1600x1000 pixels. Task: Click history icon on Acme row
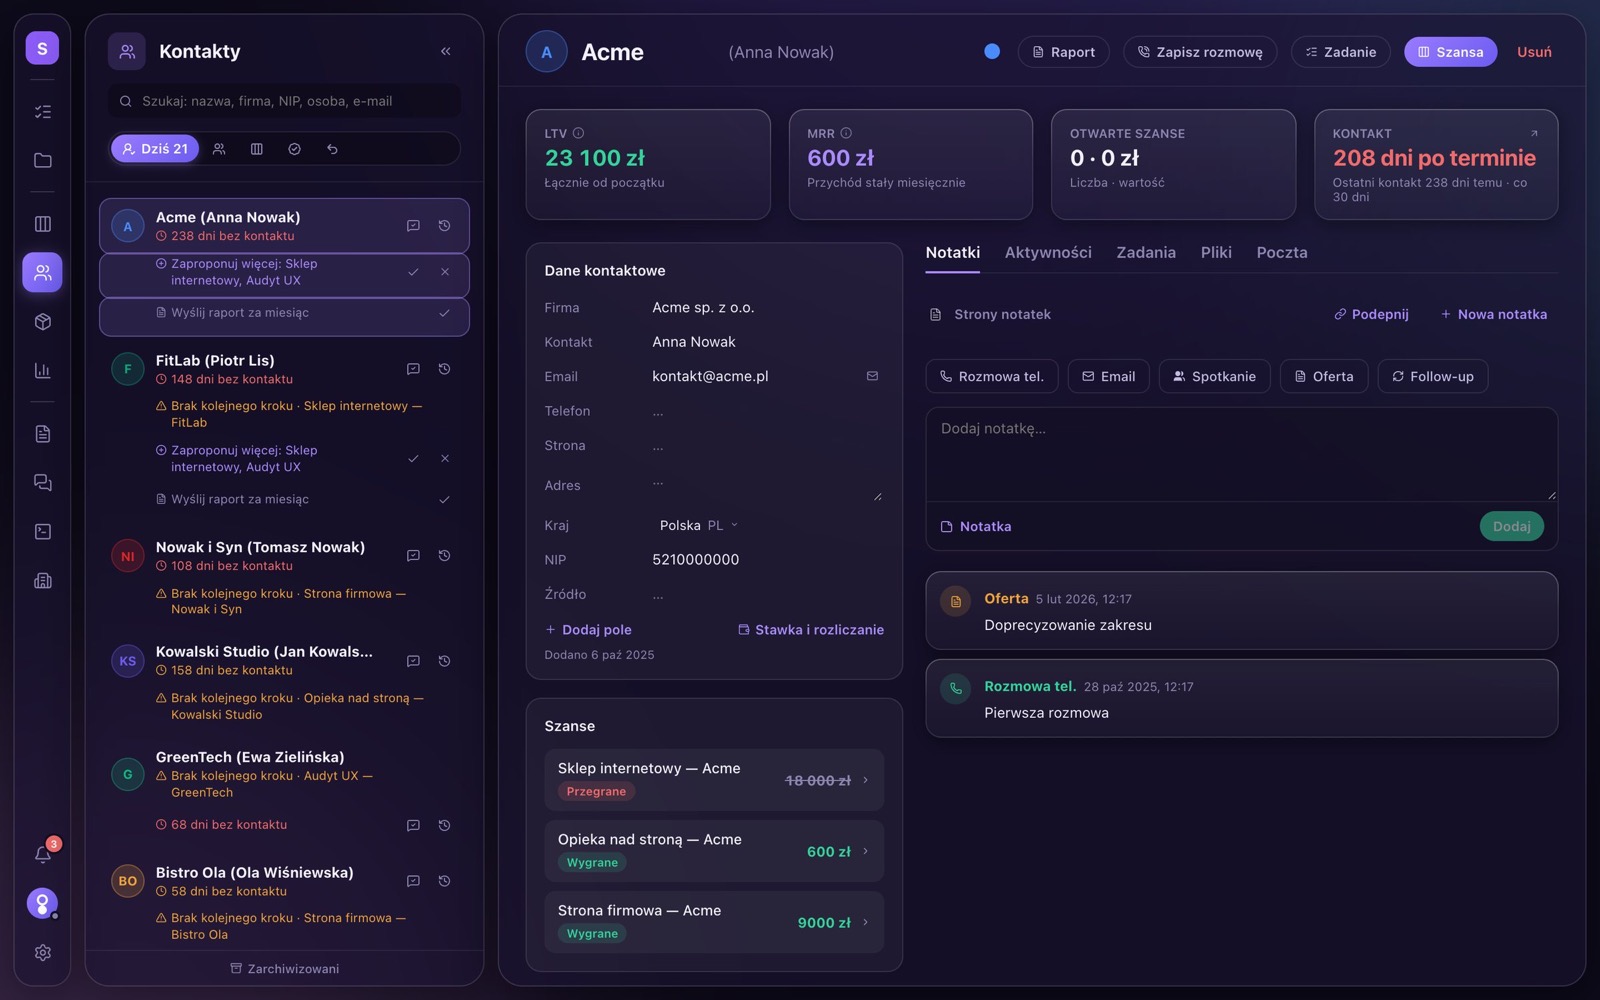coord(444,226)
